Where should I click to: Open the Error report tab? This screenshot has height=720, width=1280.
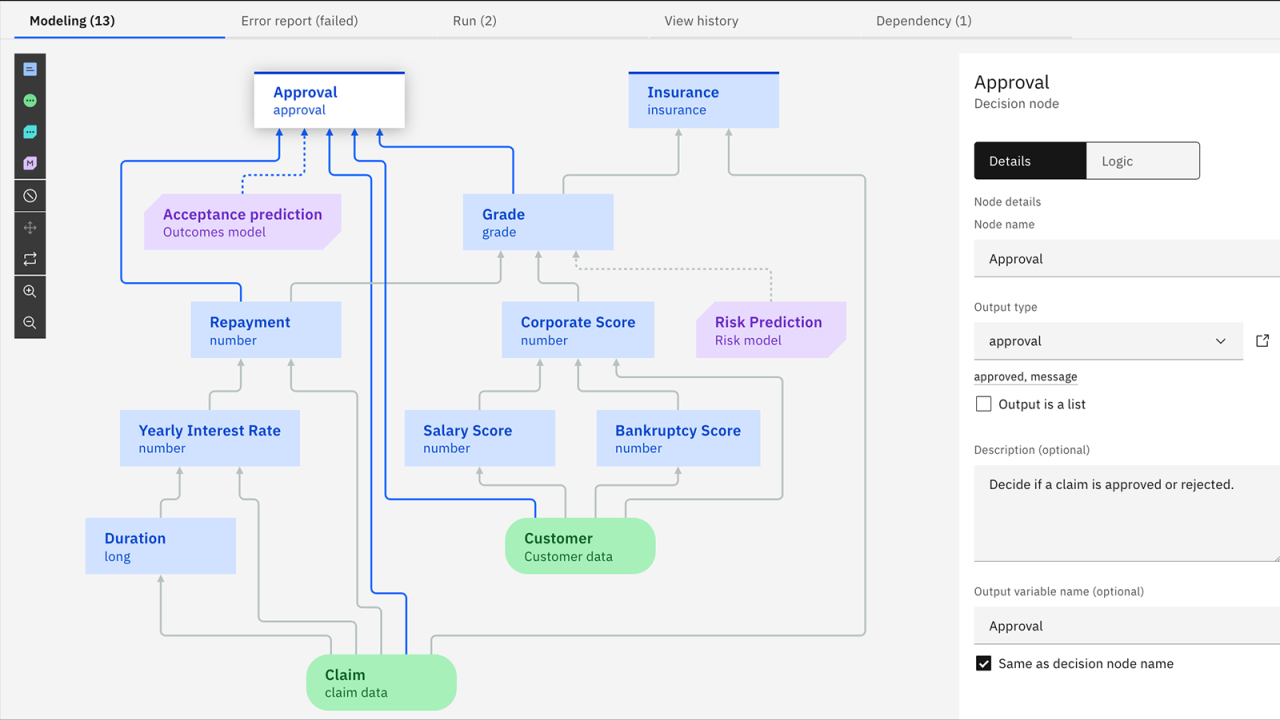(299, 20)
